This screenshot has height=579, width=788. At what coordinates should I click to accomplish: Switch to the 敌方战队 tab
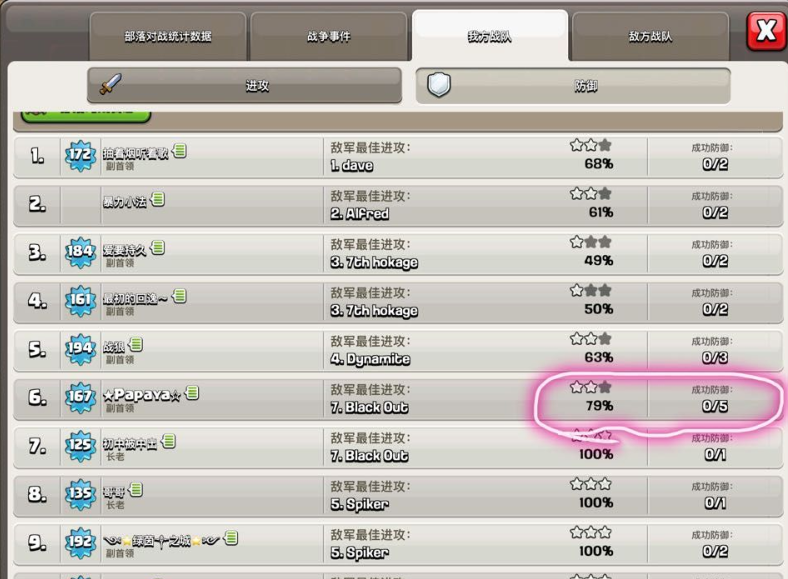point(650,36)
